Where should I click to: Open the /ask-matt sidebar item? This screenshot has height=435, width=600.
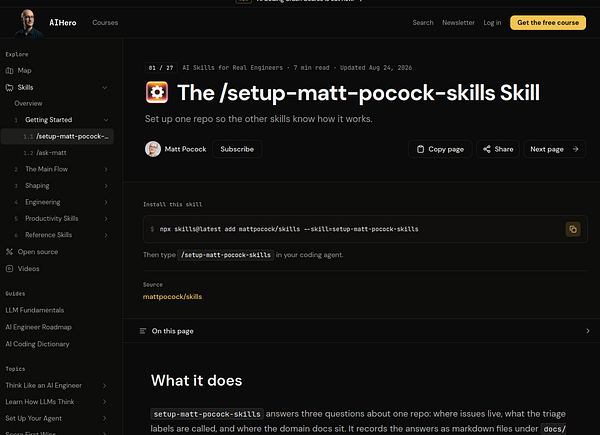(x=51, y=153)
